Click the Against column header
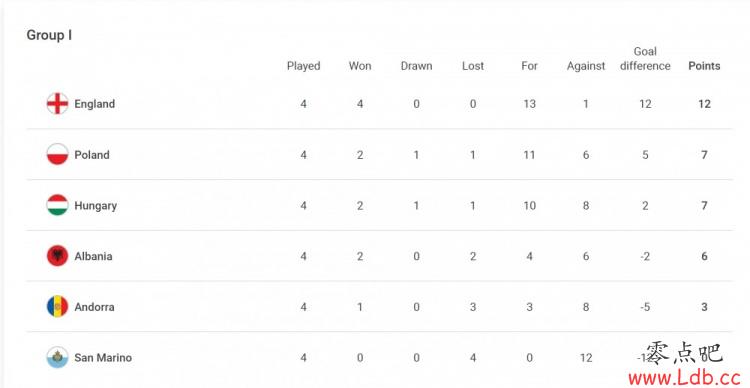The image size is (750, 388). click(x=586, y=67)
